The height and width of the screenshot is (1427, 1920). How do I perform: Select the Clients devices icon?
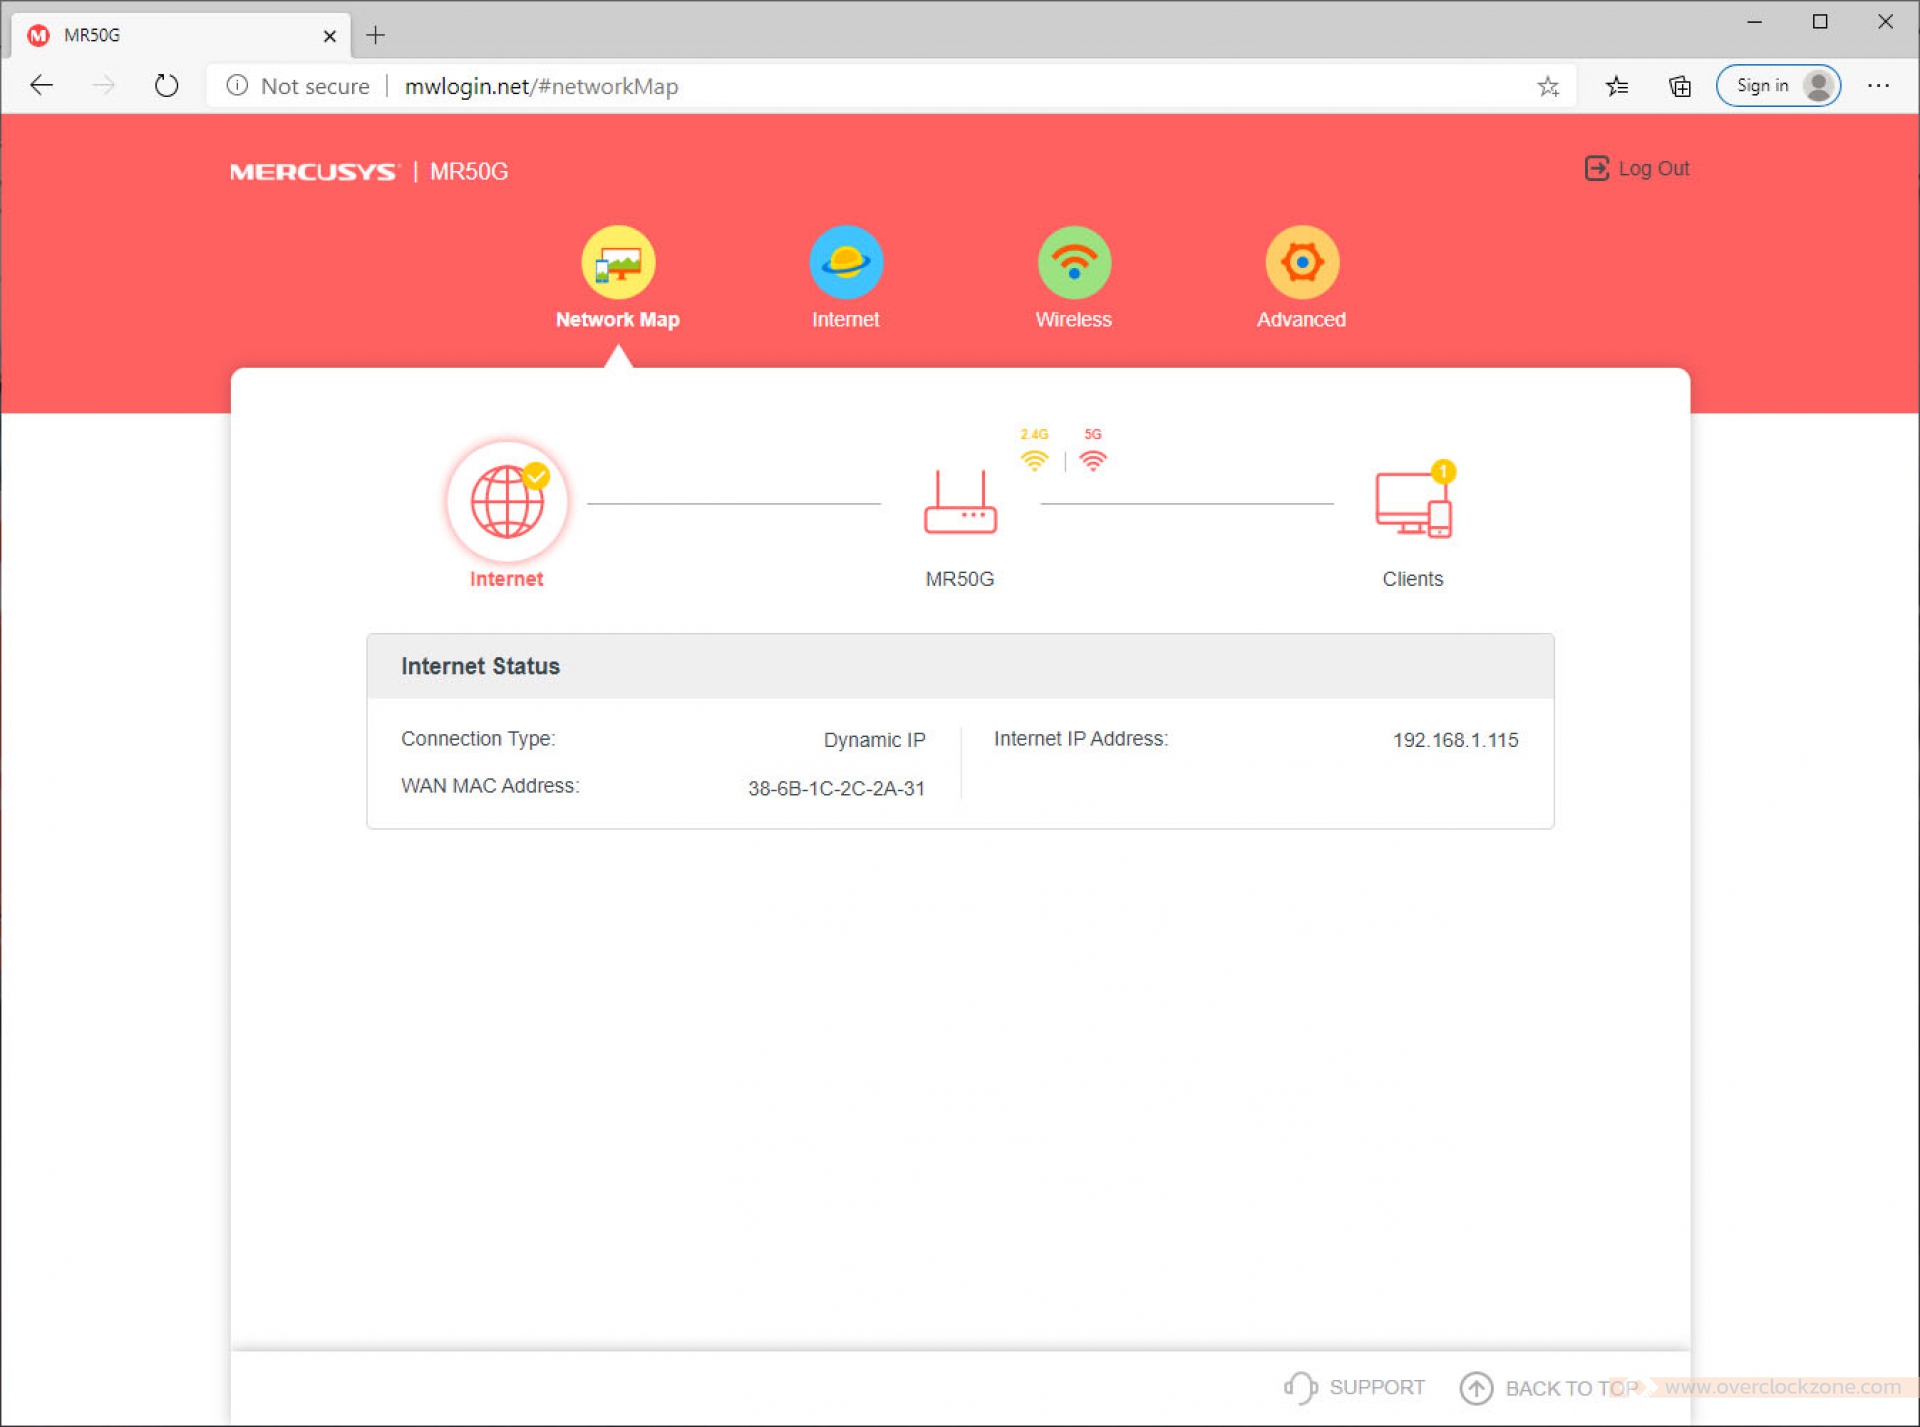1412,504
